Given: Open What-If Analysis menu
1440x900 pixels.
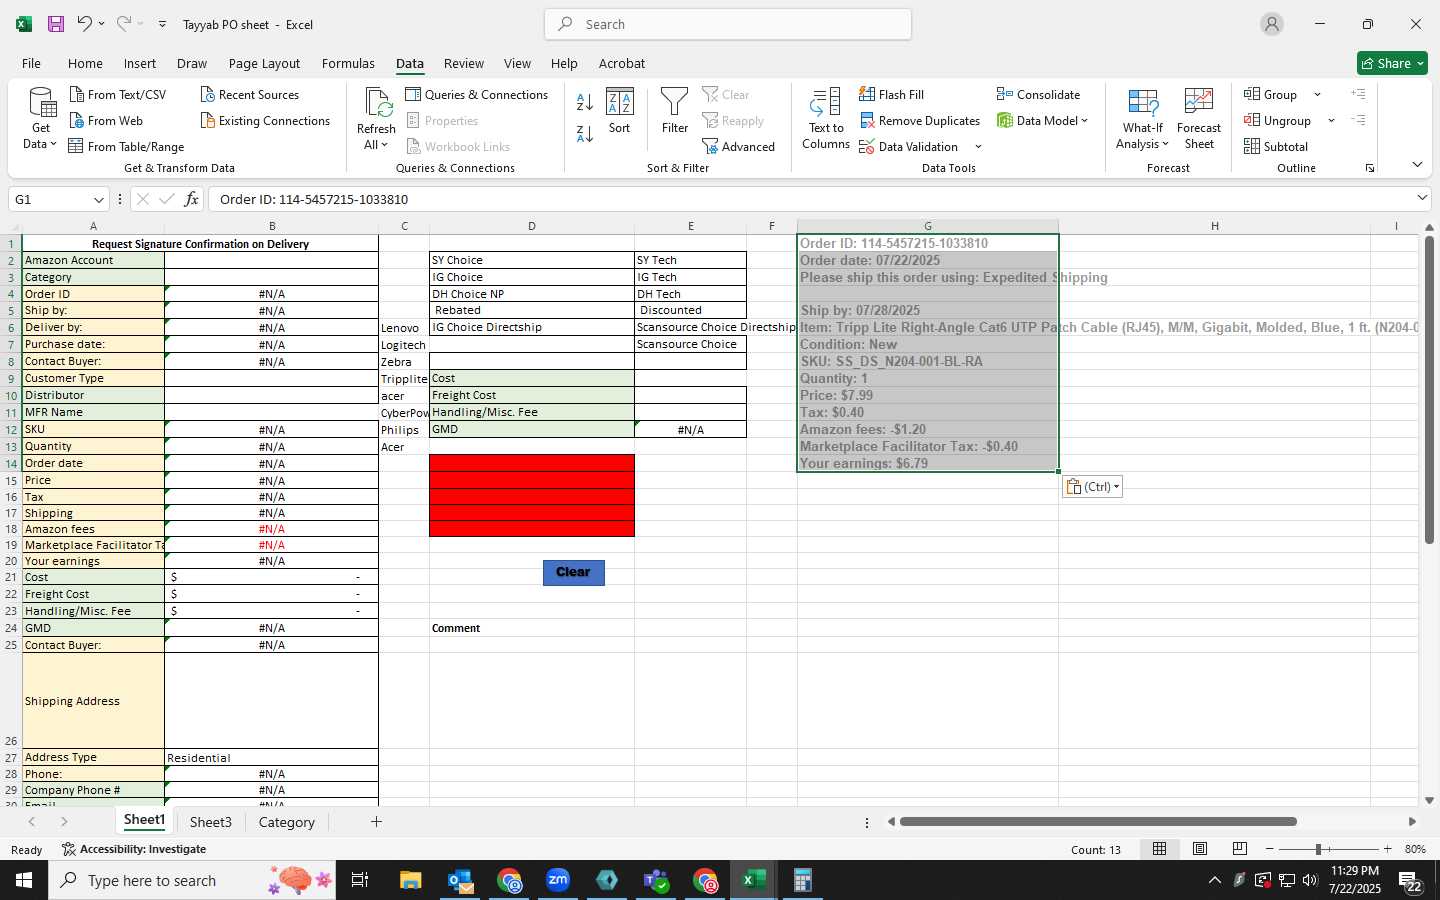Looking at the screenshot, I should click(x=1143, y=119).
